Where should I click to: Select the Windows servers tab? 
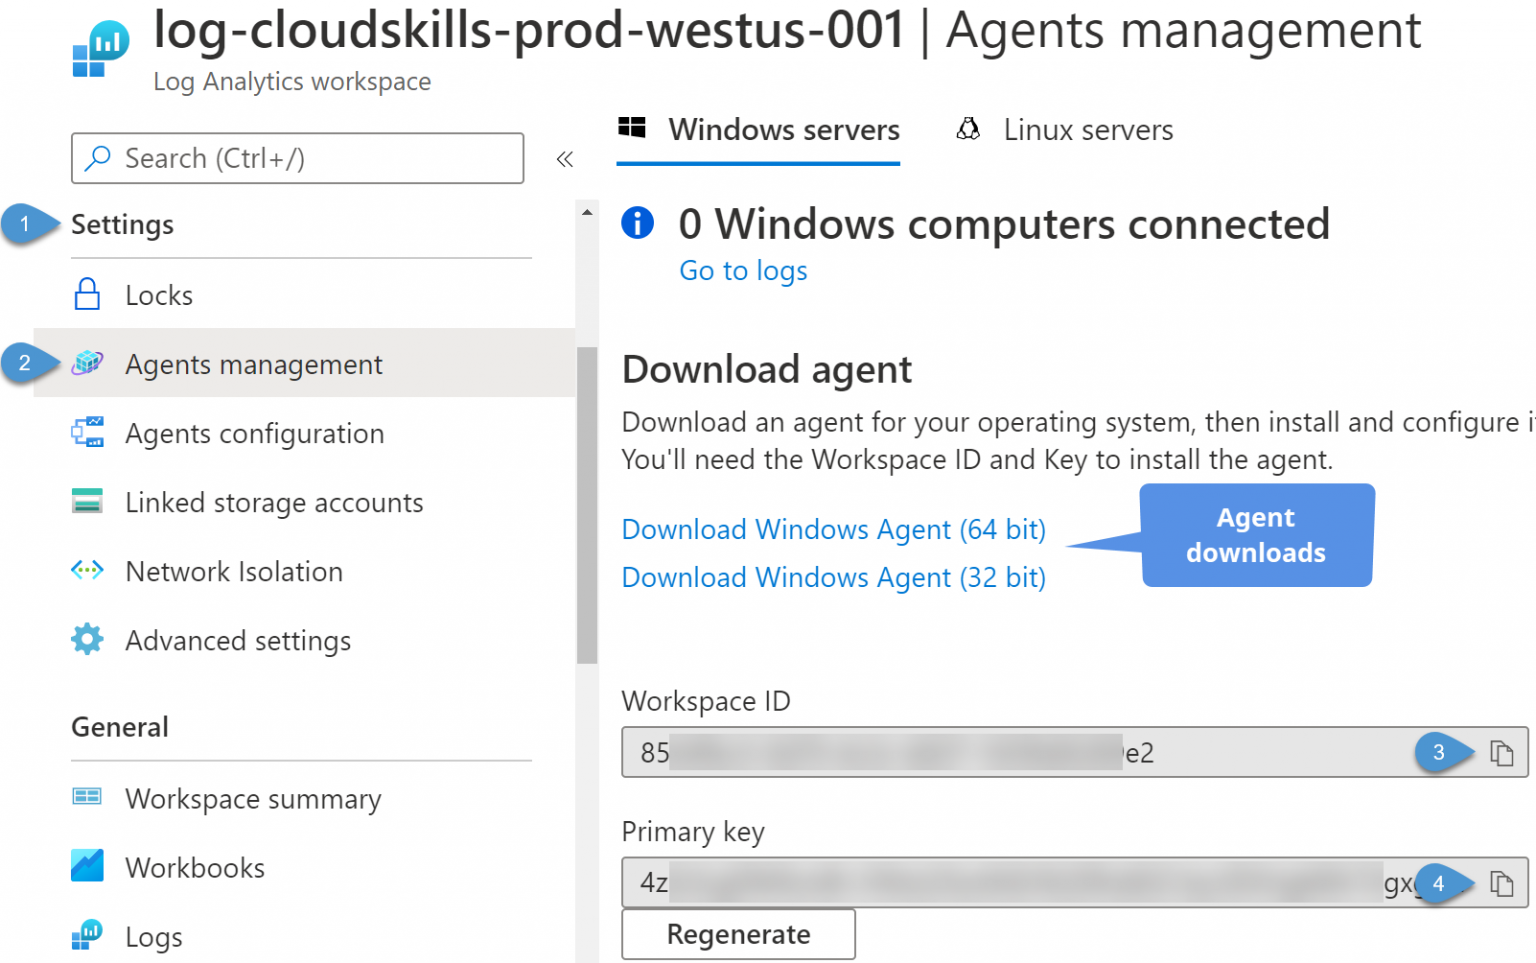click(784, 129)
